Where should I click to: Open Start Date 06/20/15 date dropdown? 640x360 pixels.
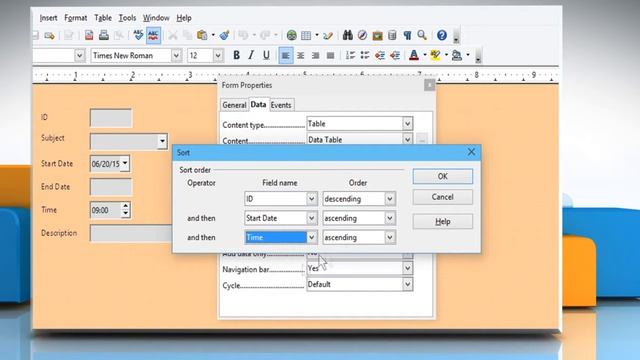(x=125, y=164)
